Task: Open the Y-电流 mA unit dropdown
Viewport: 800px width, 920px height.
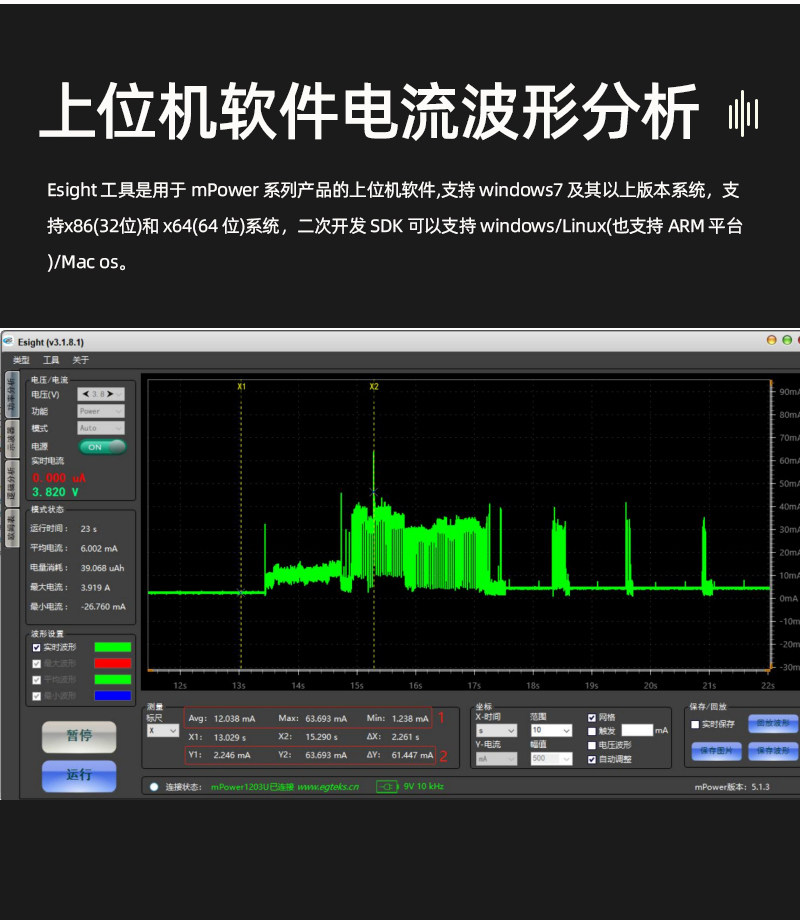Action: click(x=496, y=759)
